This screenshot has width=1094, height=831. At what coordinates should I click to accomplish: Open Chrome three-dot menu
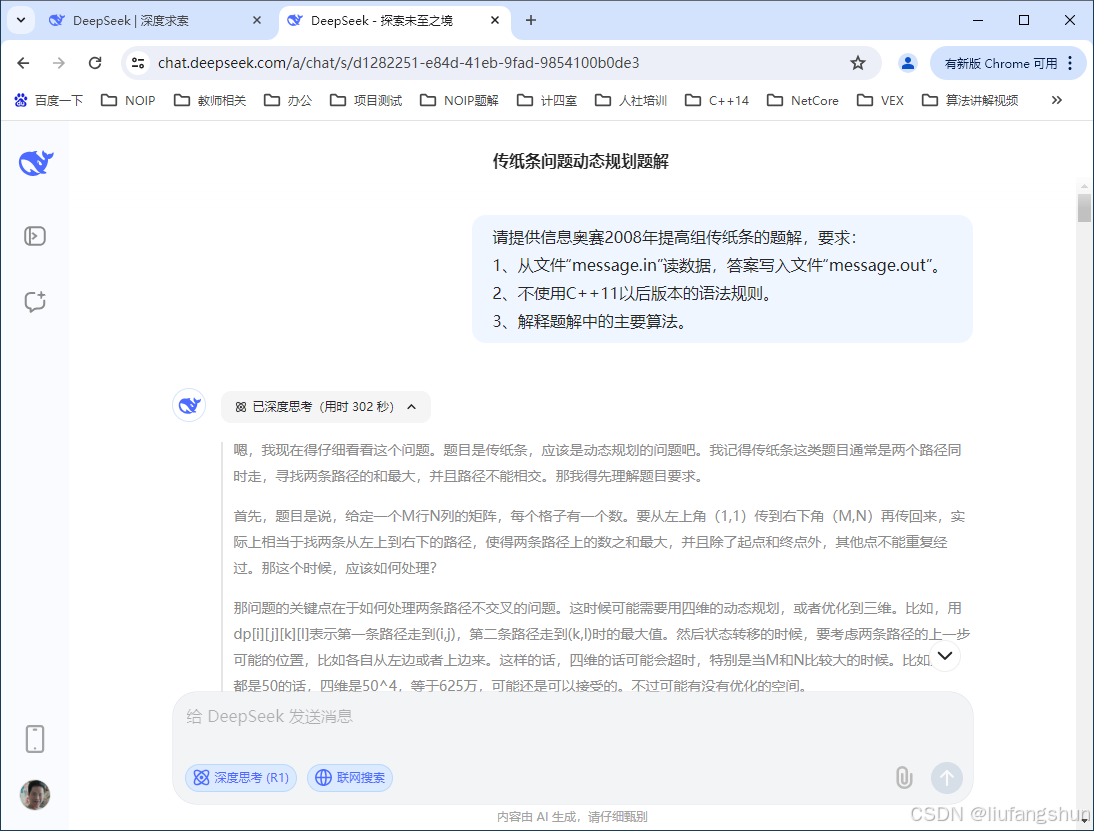click(x=1070, y=63)
